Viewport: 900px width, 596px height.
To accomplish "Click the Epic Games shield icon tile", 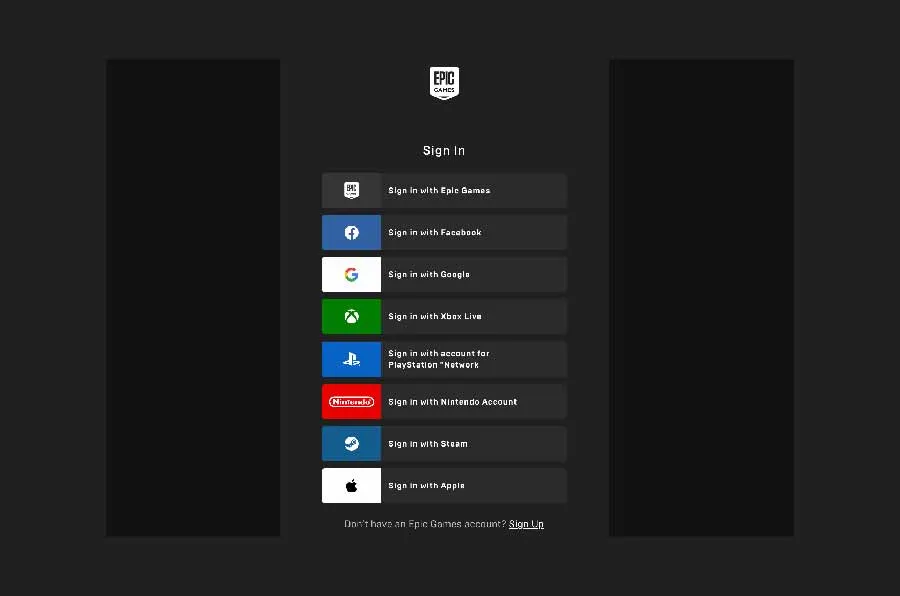I will tap(351, 190).
